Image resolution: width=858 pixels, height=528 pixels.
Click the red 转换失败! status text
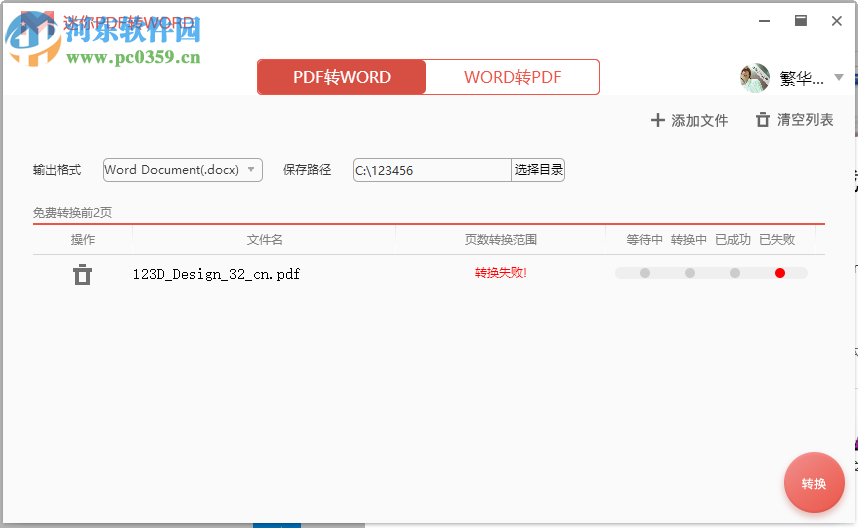tap(500, 272)
